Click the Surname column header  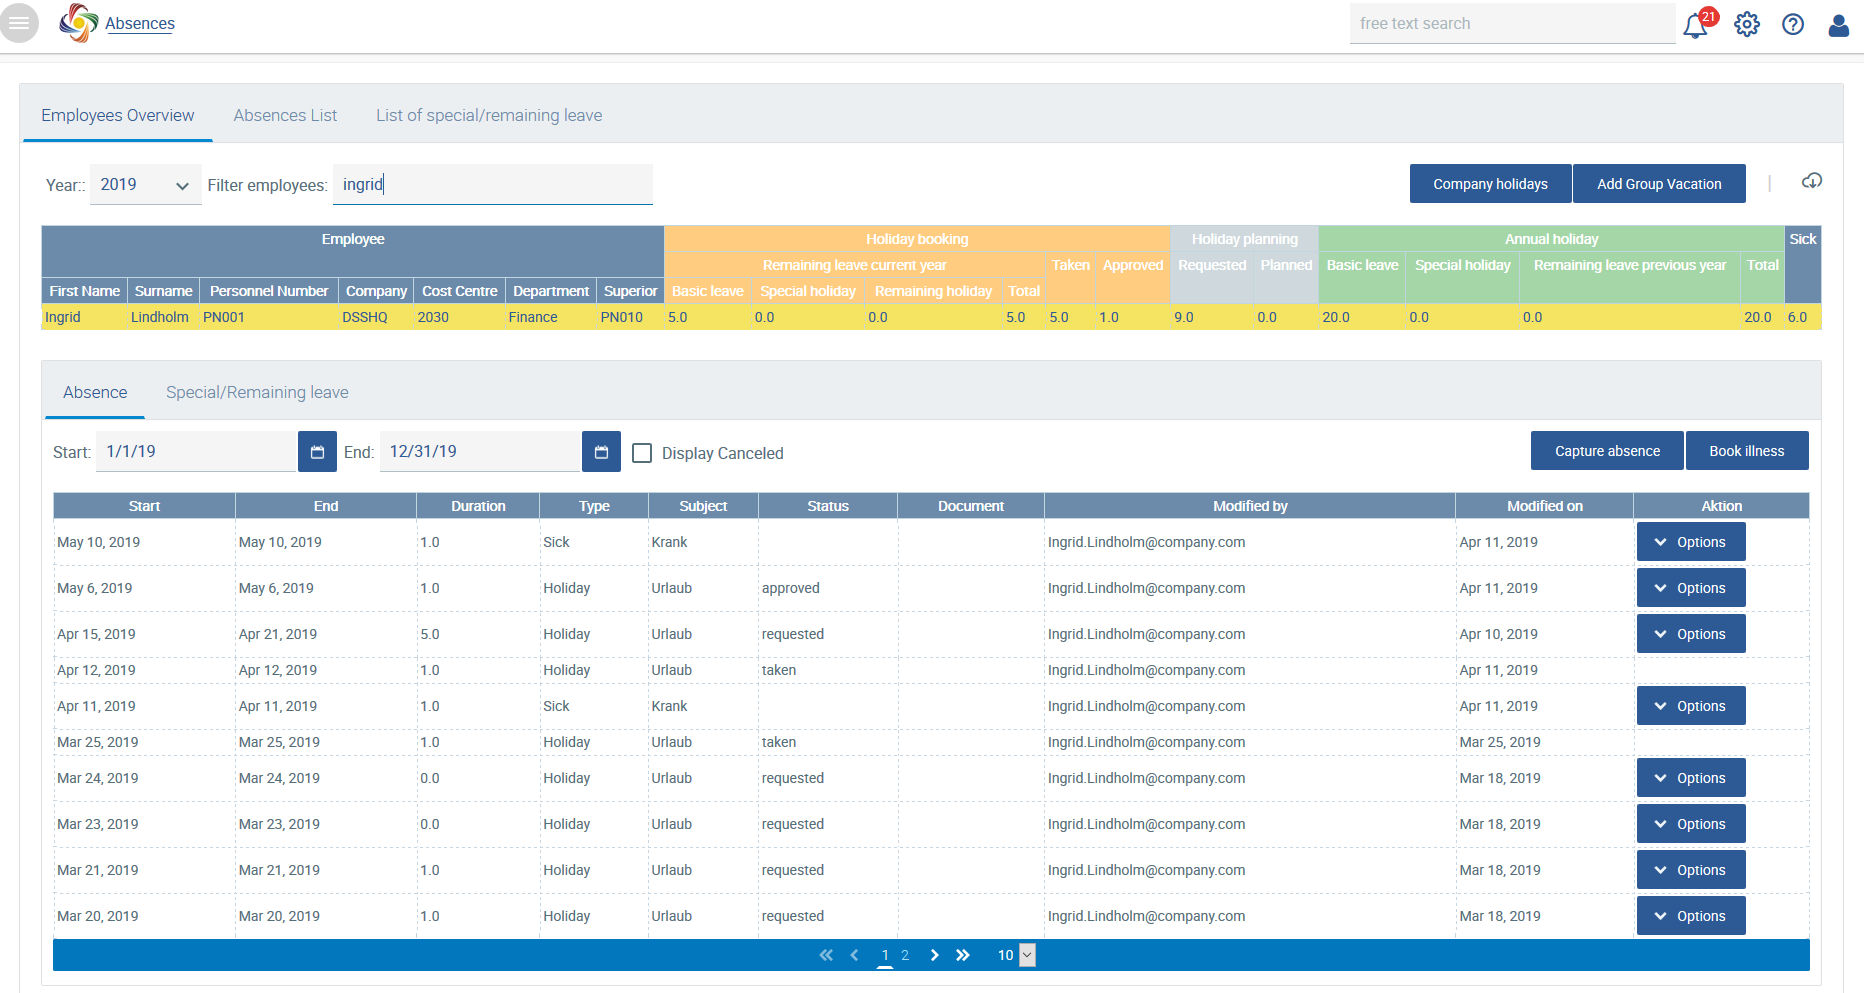point(163,291)
